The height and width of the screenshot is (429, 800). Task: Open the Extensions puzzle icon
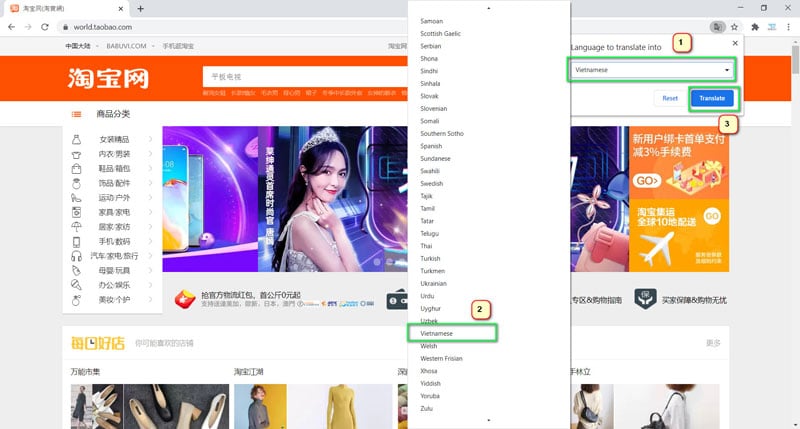[755, 27]
